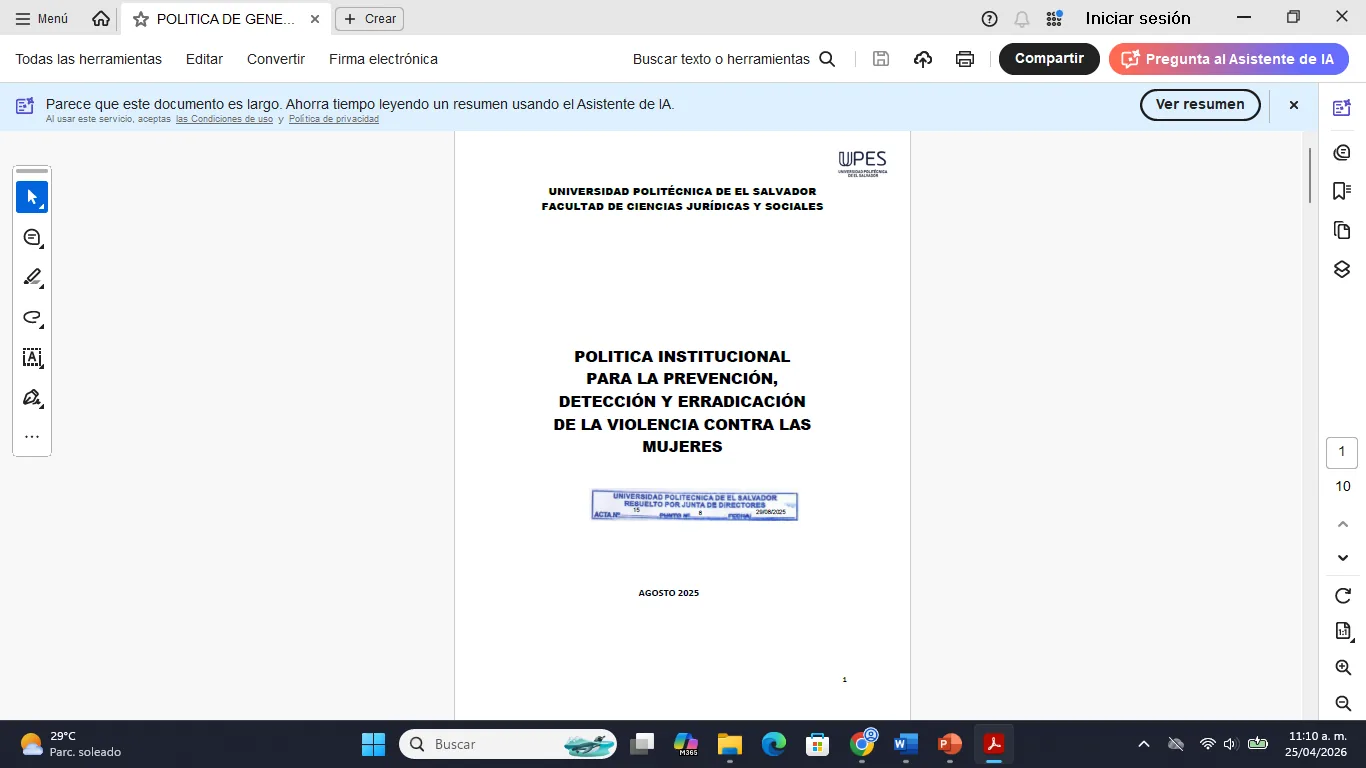Open the Editar menu item
Screen dimensions: 1366x768
coord(204,59)
